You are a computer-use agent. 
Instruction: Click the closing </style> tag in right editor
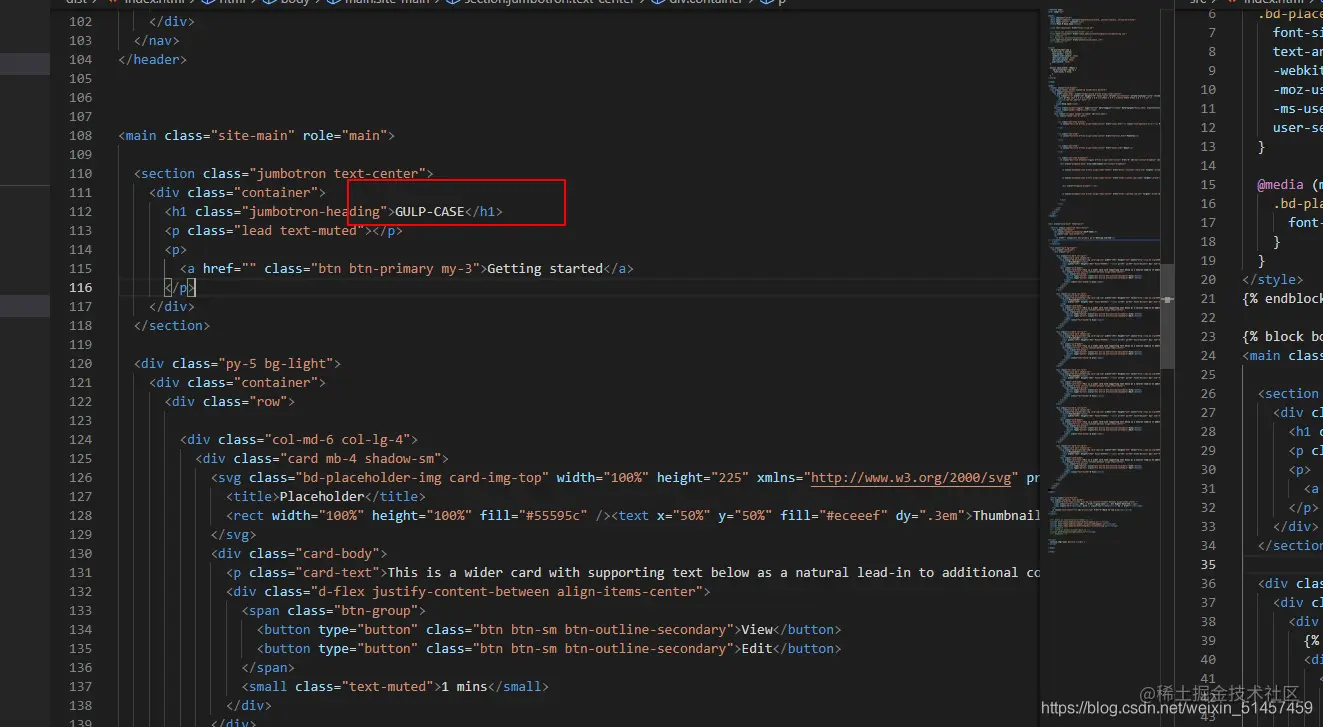click(x=1273, y=280)
